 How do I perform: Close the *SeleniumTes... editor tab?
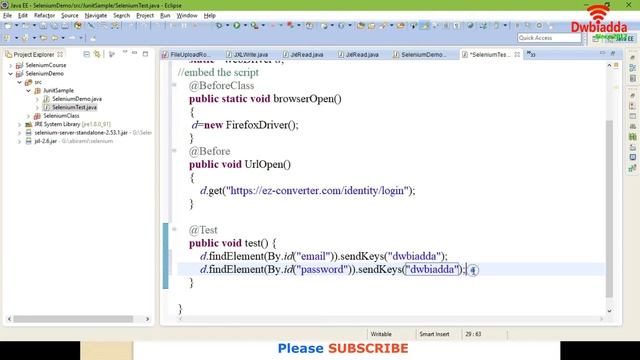517,54
